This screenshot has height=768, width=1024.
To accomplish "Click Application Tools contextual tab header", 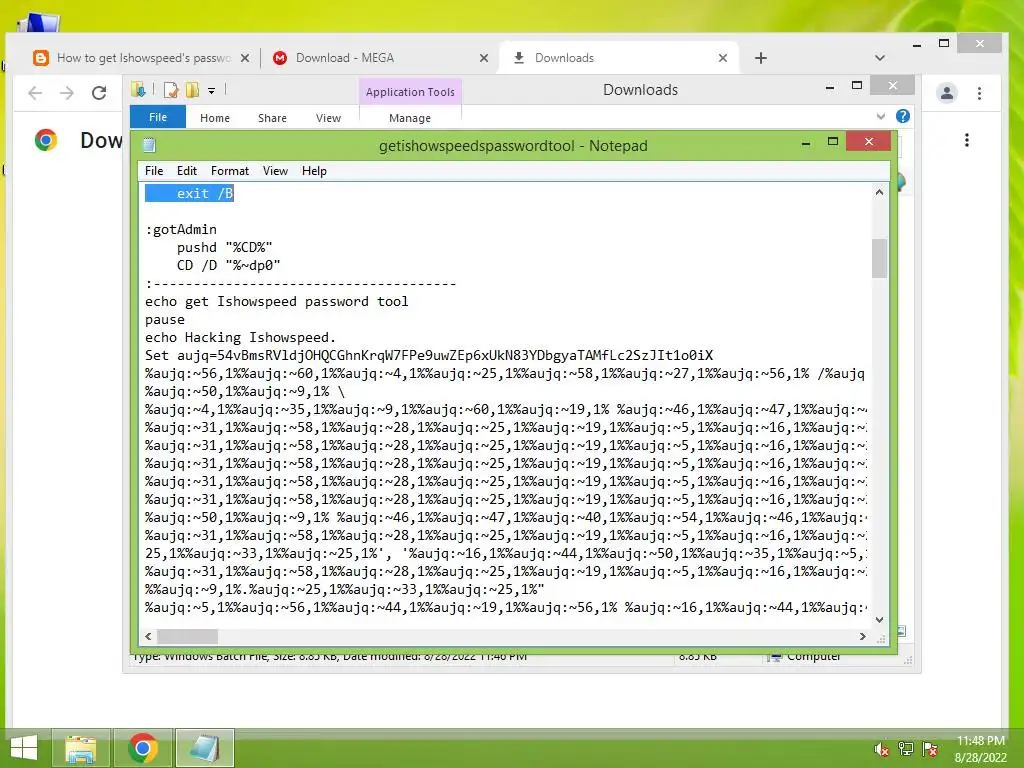I will [x=410, y=92].
